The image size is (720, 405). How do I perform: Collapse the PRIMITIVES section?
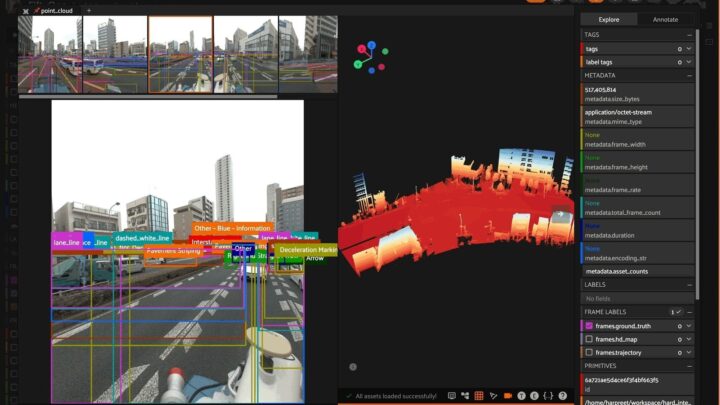pos(689,366)
